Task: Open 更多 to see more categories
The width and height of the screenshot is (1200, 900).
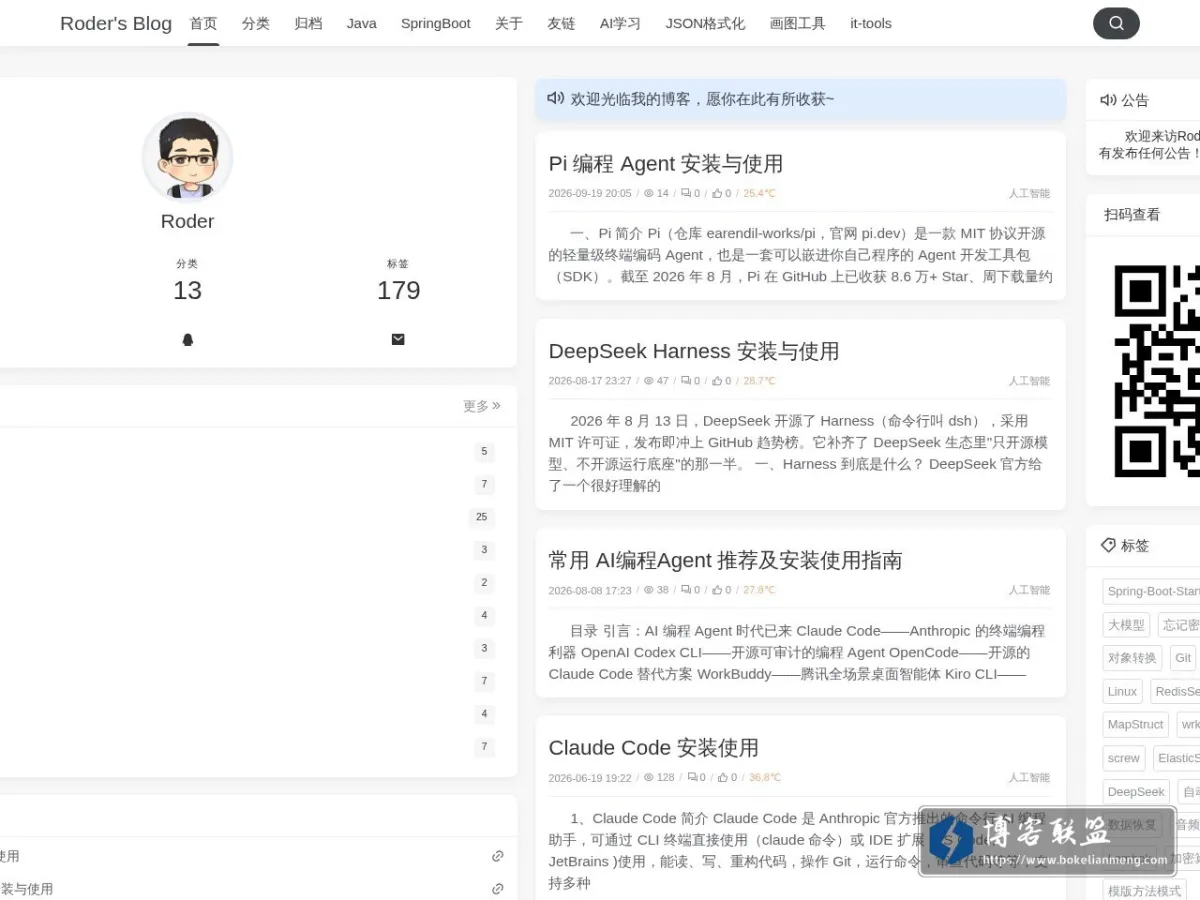Action: coord(481,406)
